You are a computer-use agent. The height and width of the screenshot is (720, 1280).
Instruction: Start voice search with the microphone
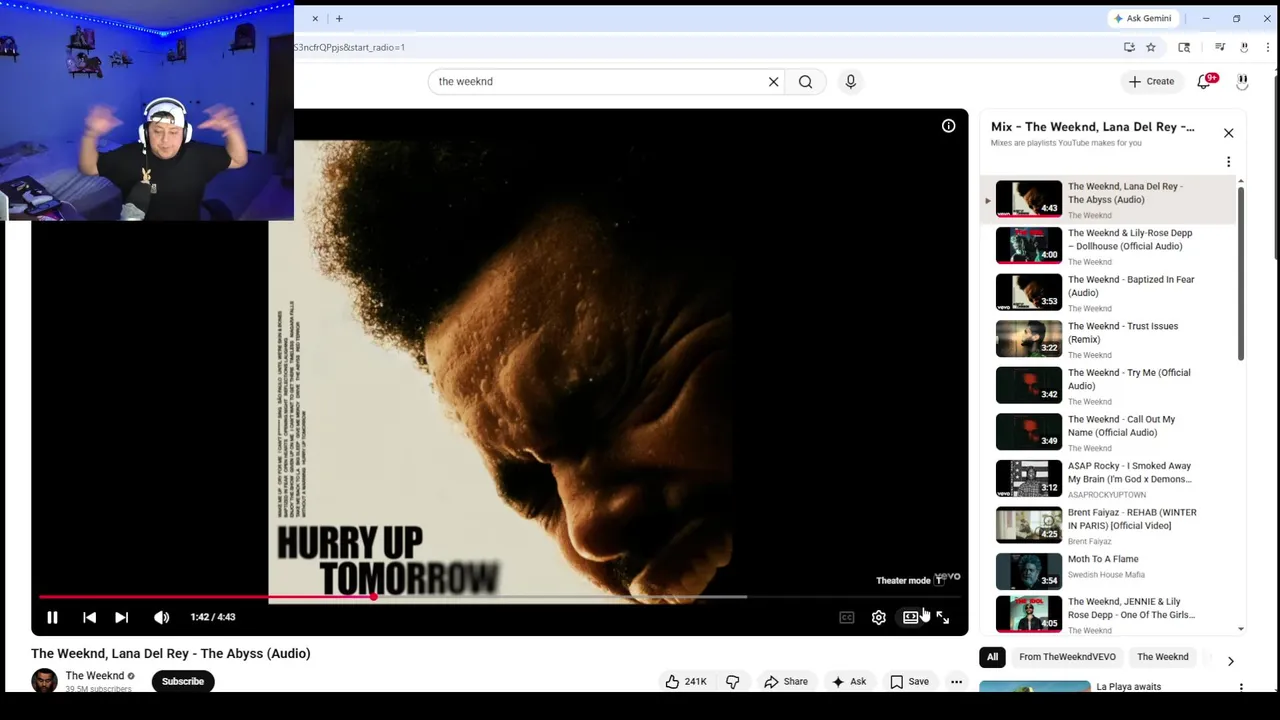[850, 81]
